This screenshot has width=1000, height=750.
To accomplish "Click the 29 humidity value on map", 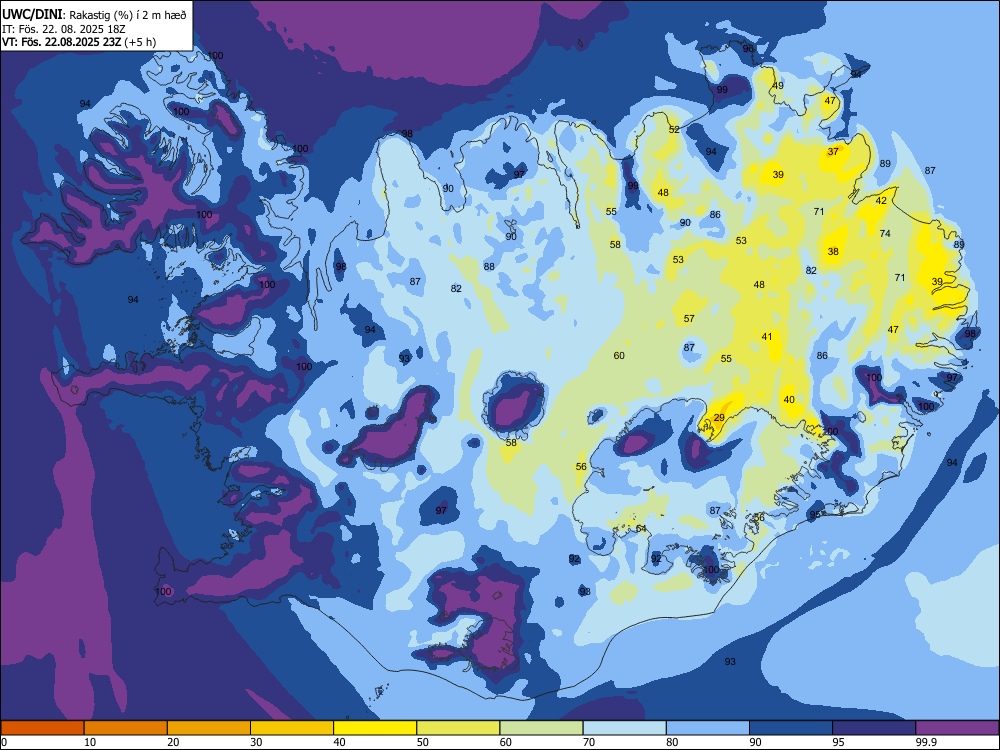I will (719, 418).
